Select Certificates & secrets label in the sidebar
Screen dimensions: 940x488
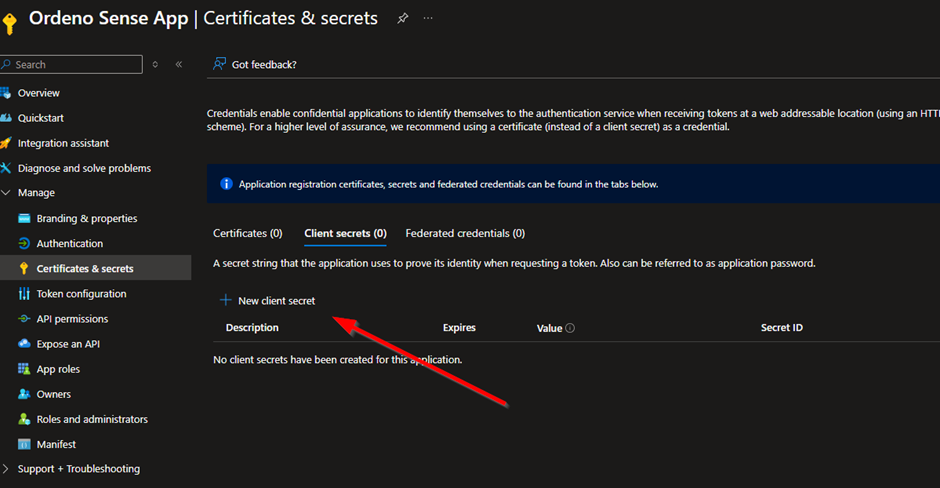pyautogui.click(x=85, y=269)
